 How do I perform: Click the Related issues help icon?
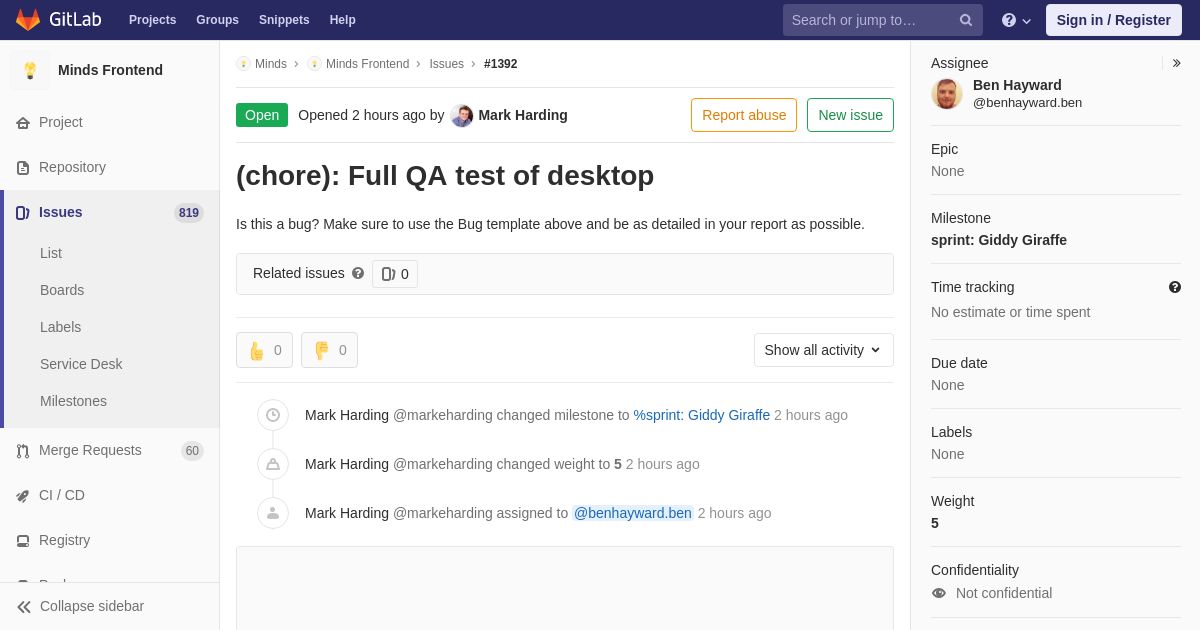coord(358,273)
